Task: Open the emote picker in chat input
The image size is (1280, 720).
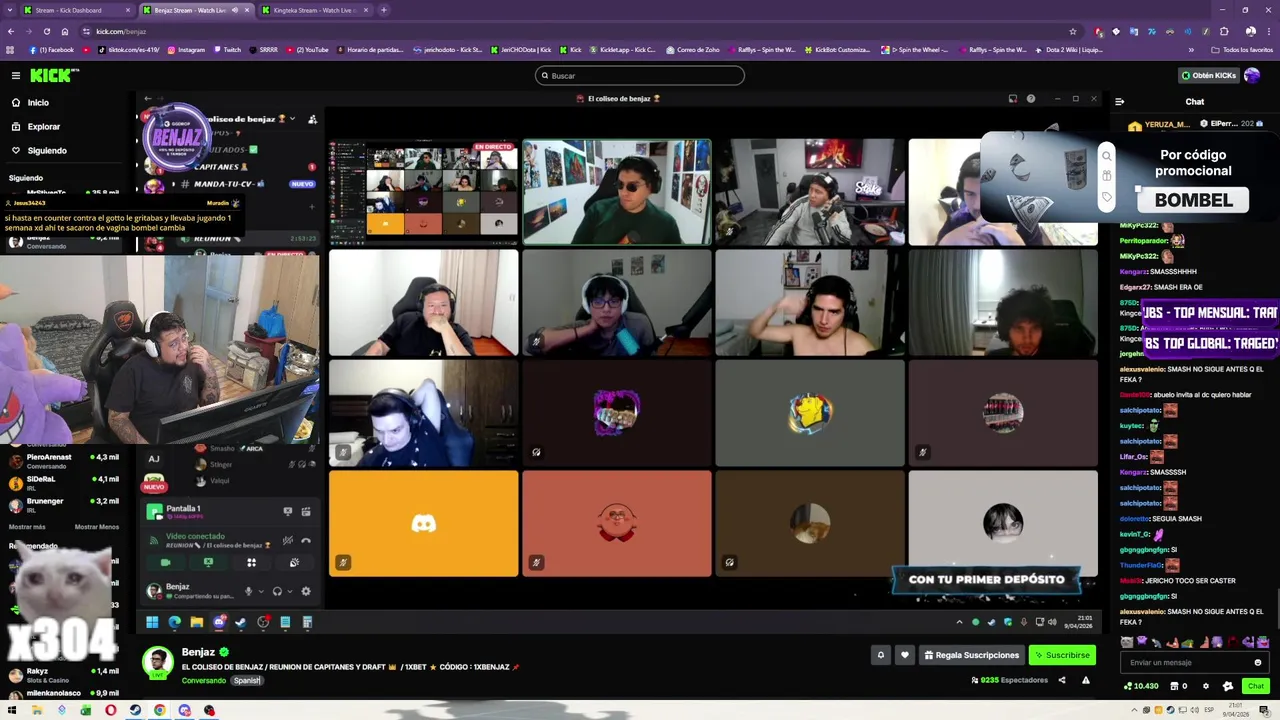Action: tap(1258, 662)
